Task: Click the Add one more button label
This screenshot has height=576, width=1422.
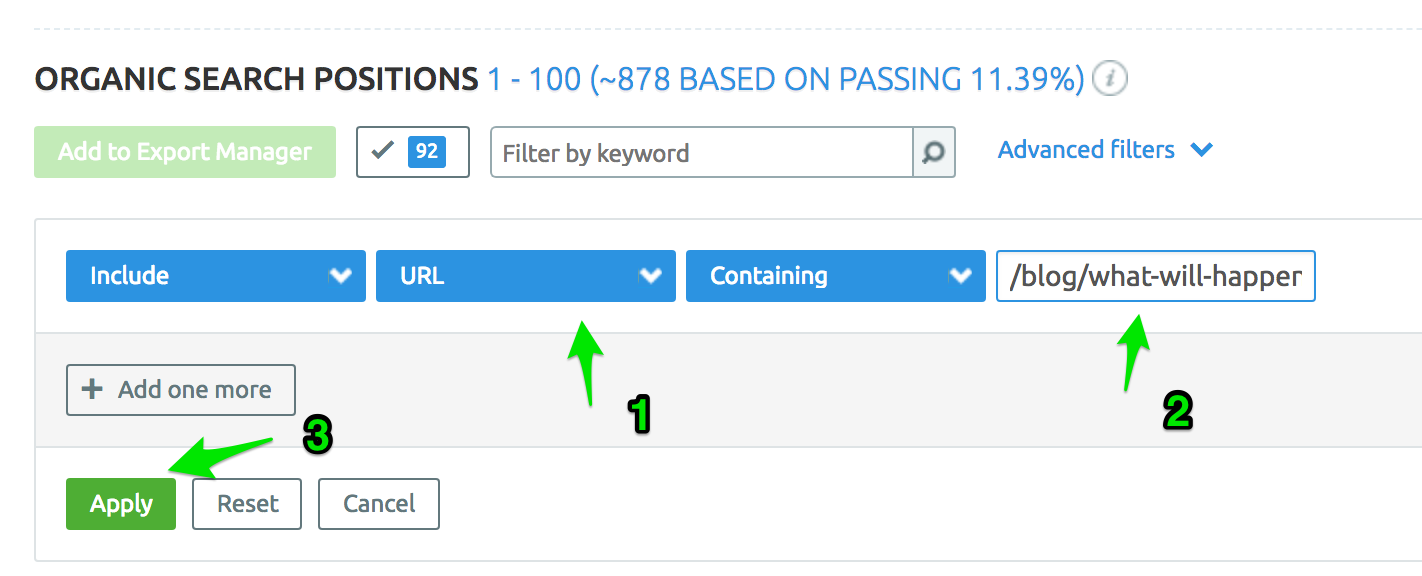Action: 194,389
